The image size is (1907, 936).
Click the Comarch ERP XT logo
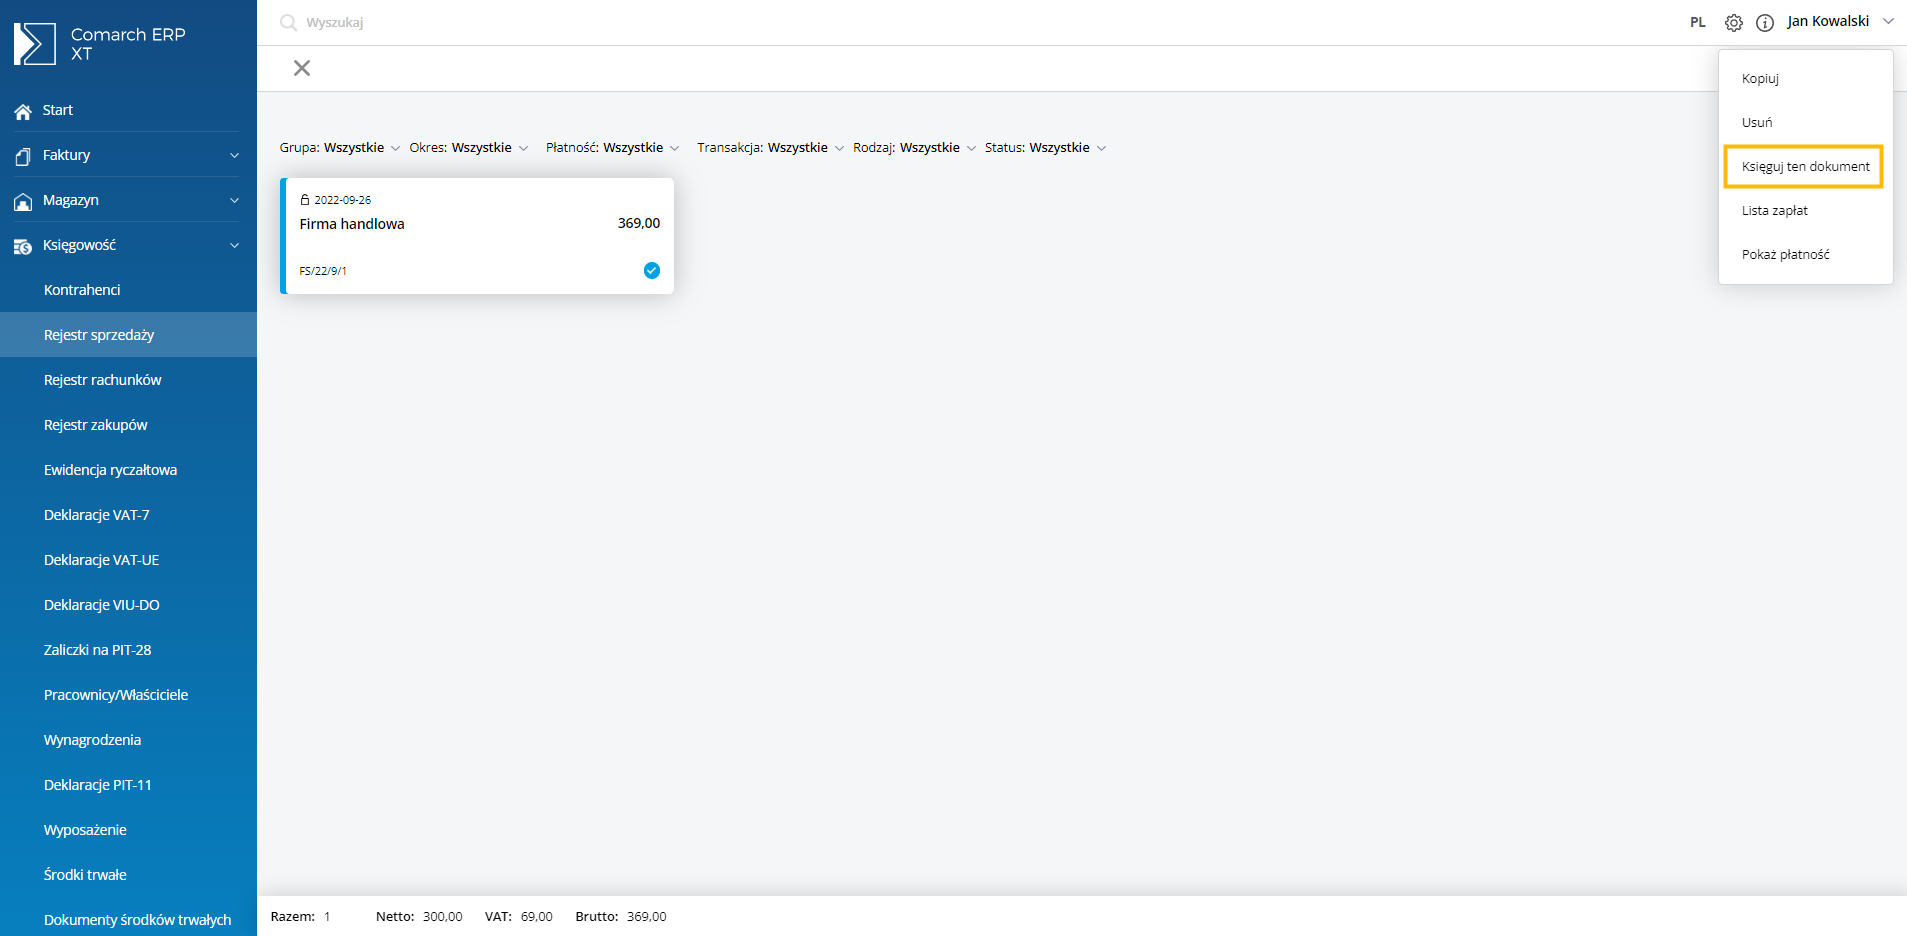tap(100, 44)
